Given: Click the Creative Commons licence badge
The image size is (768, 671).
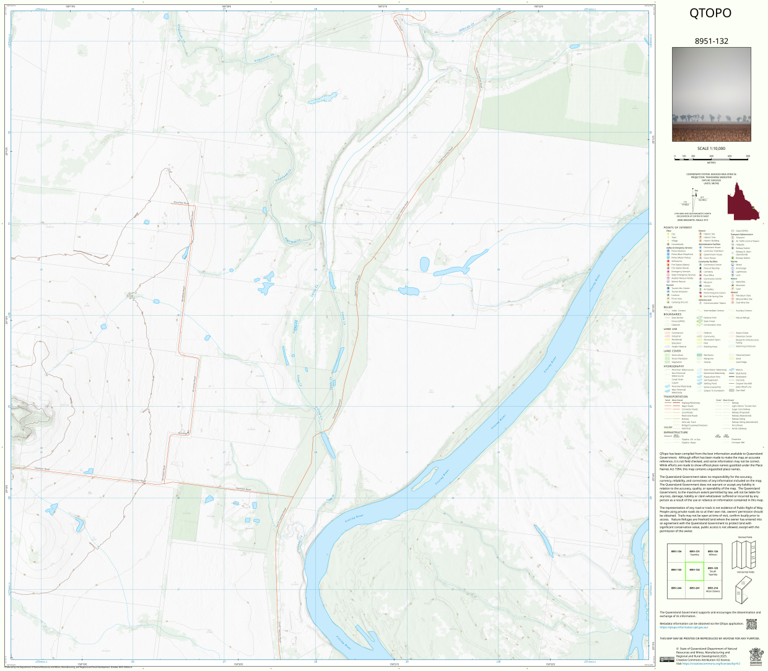Looking at the screenshot, I should click(x=667, y=659).
